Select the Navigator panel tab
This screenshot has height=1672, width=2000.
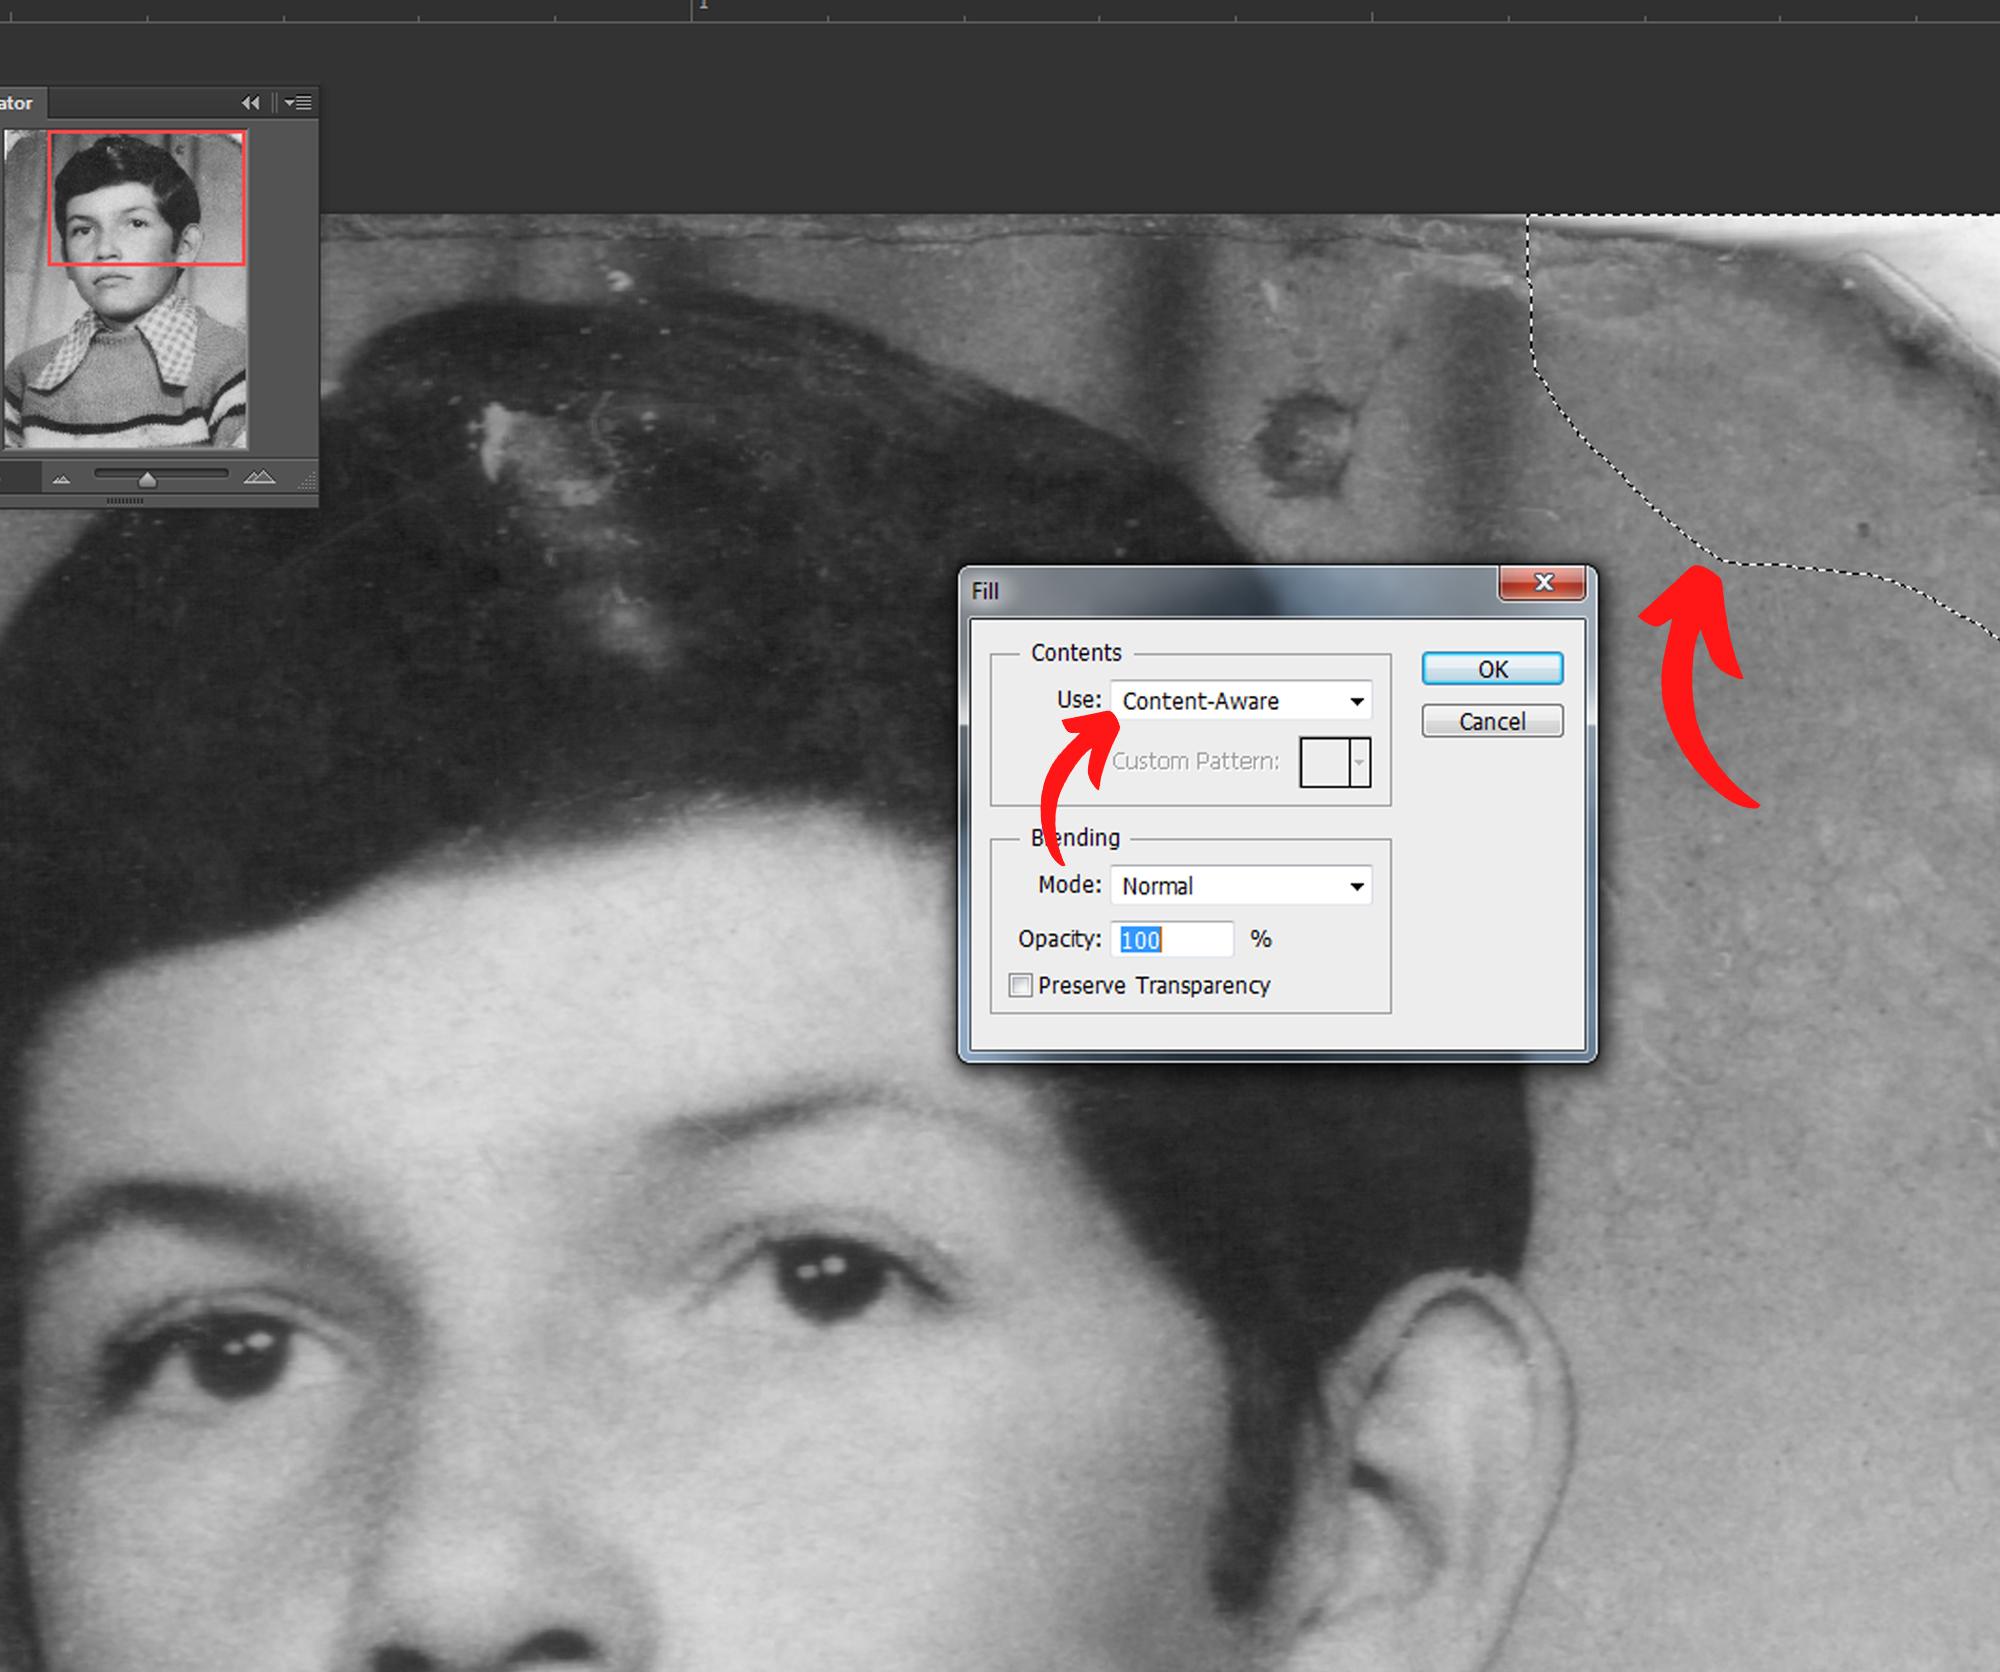(x=18, y=103)
